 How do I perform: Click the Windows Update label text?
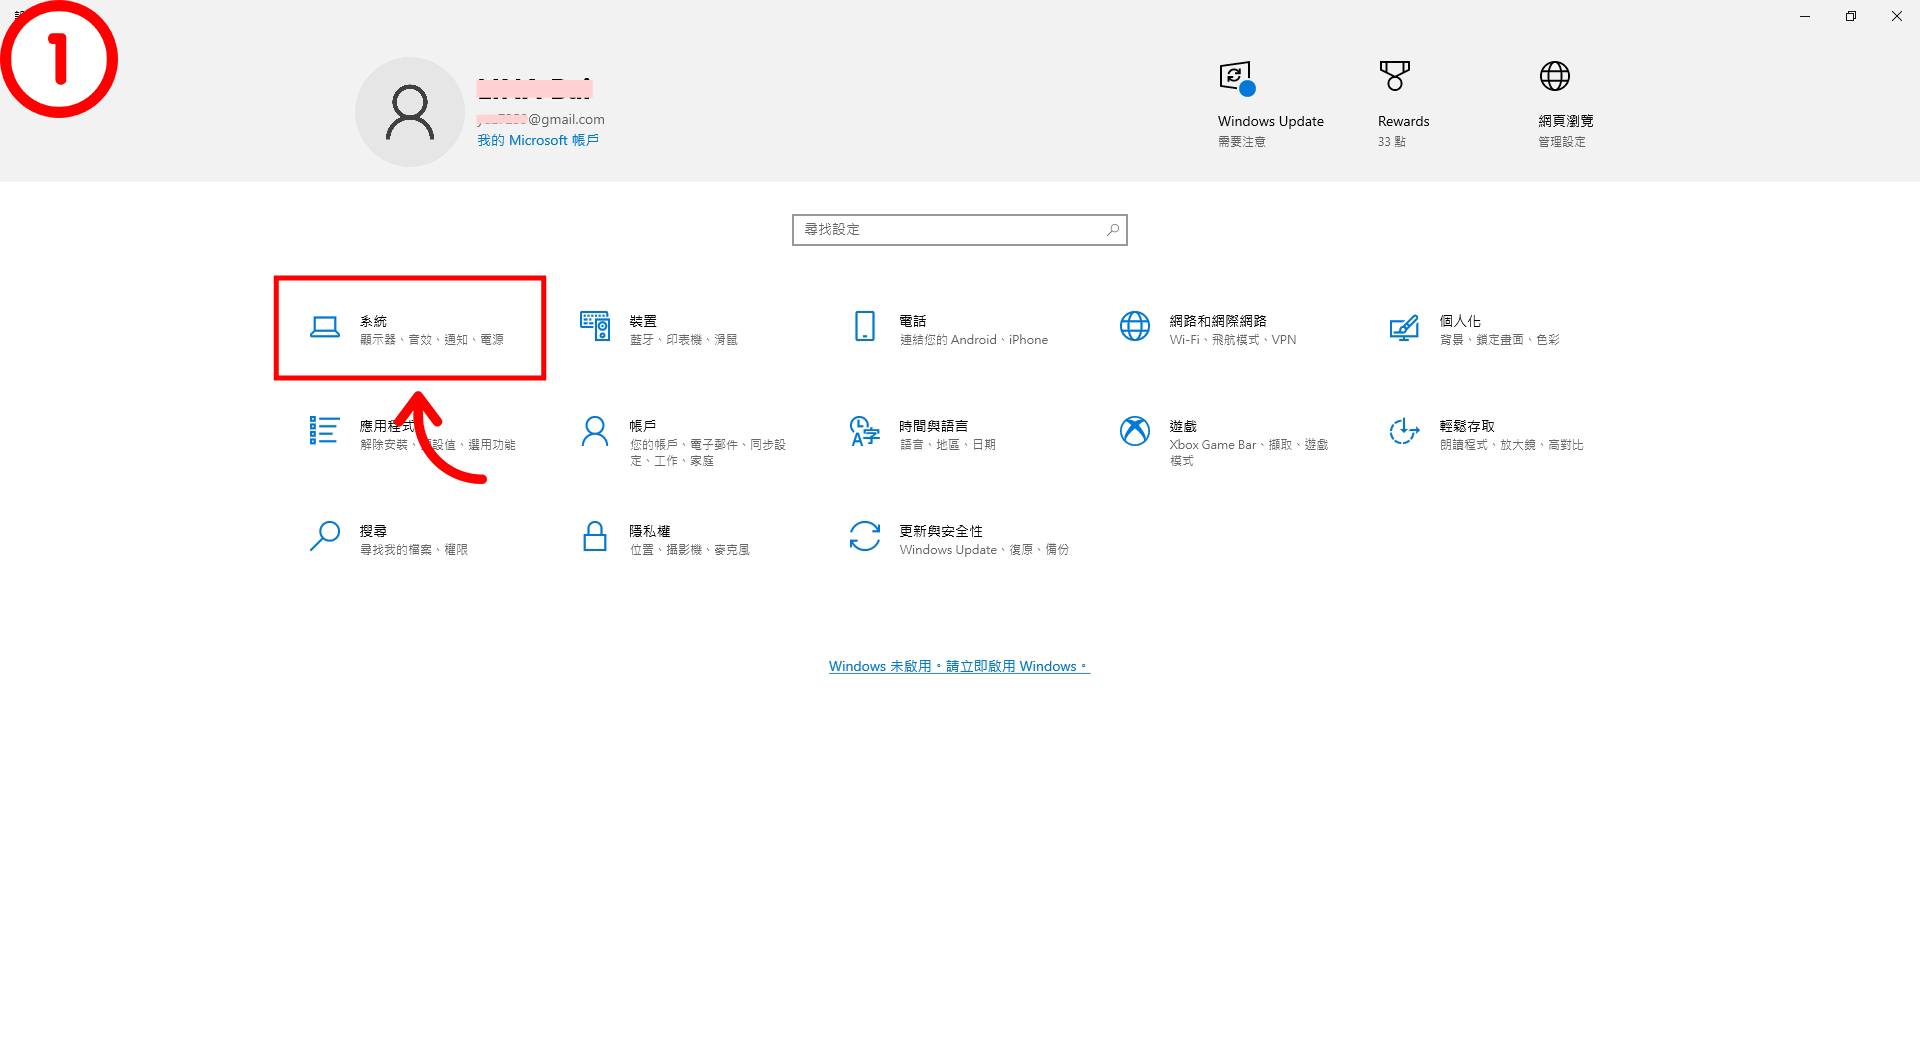pyautogui.click(x=1271, y=121)
